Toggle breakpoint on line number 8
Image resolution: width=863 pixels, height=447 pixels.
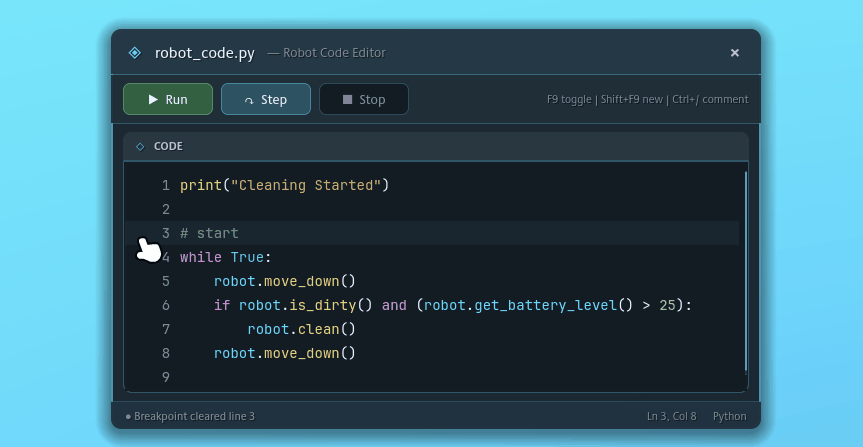pos(166,353)
